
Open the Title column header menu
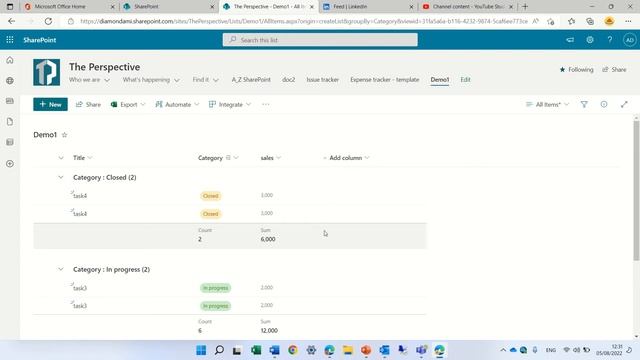click(x=82, y=158)
